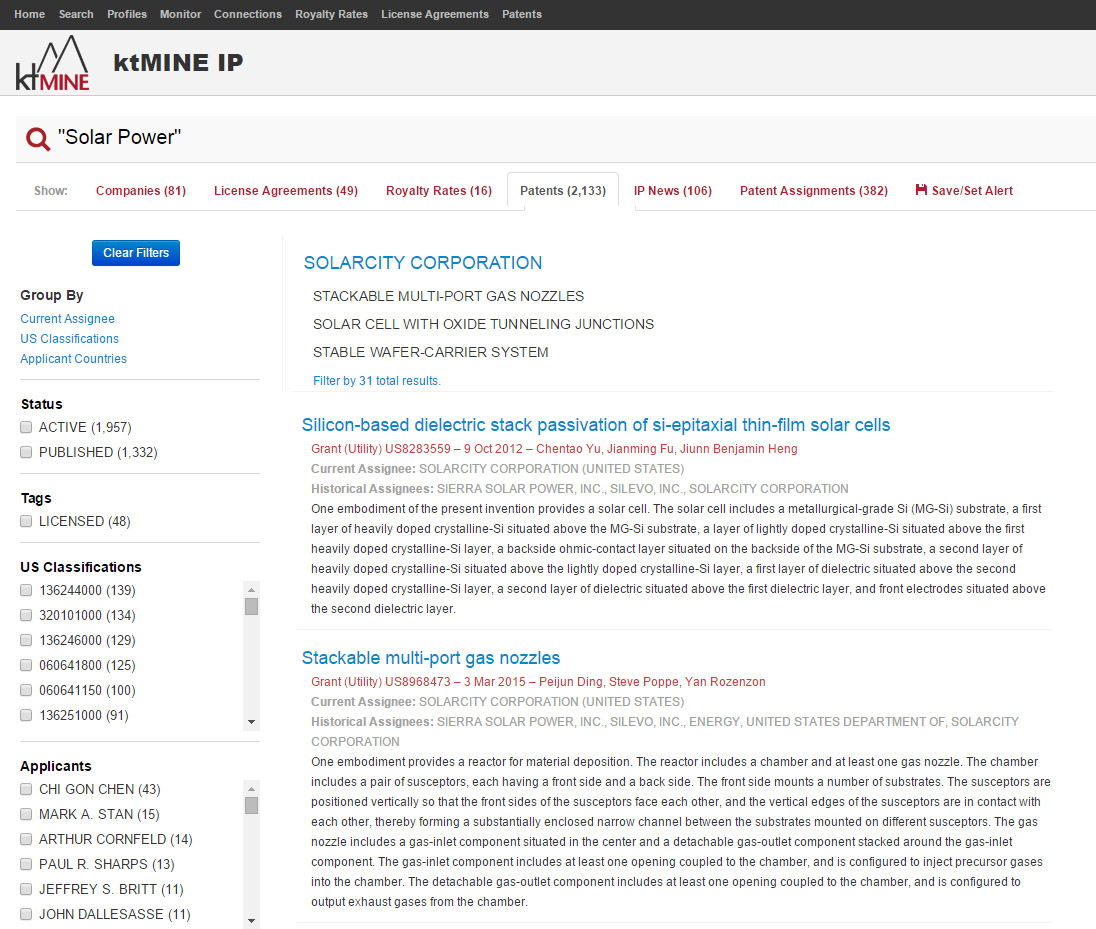Open Home in top navigation
This screenshot has height=929, width=1096.
(29, 14)
